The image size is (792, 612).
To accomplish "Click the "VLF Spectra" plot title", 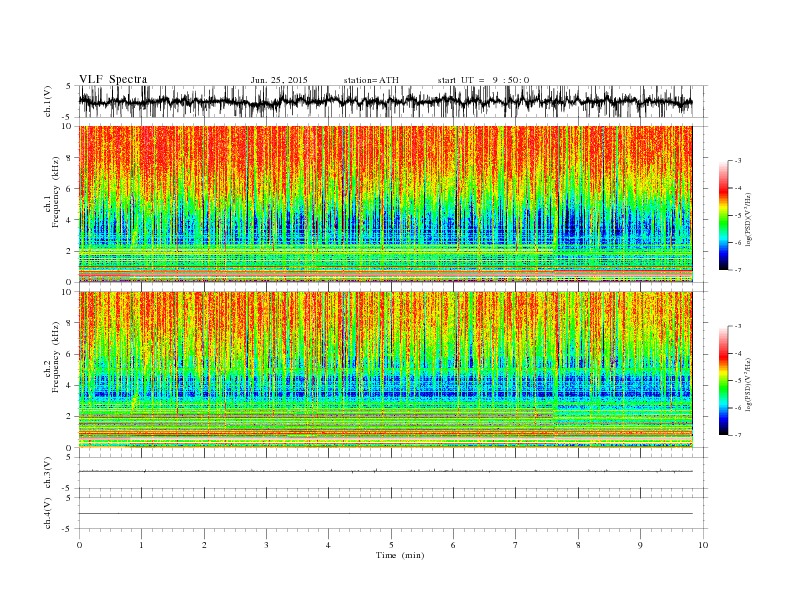I will coord(113,79).
